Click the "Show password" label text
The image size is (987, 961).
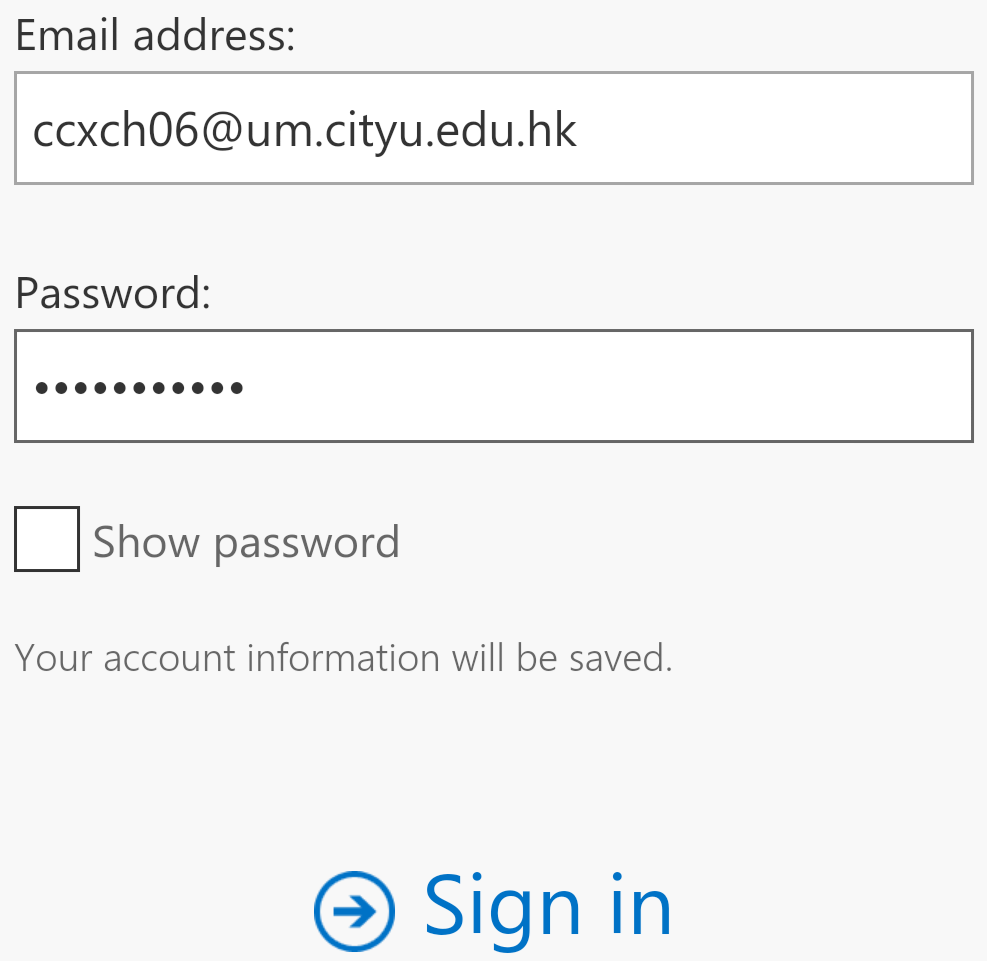pos(246,542)
